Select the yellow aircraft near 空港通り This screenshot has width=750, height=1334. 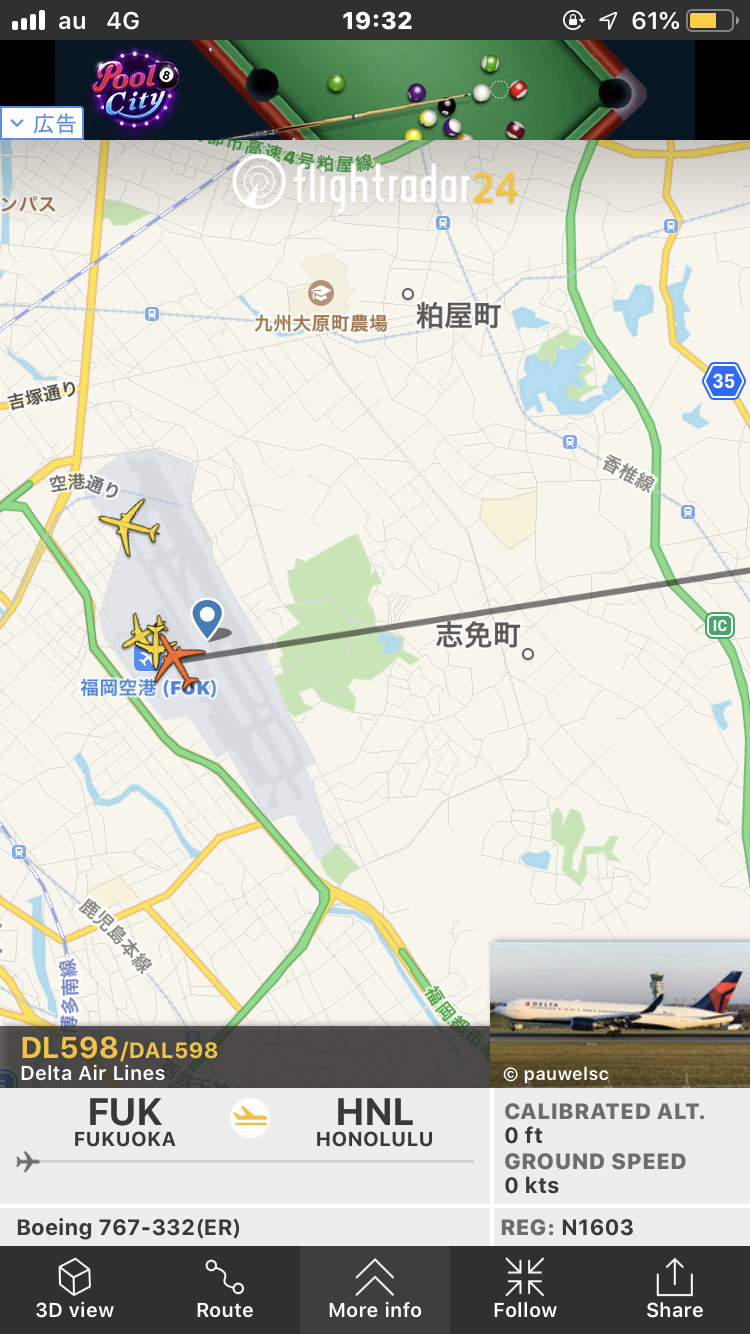coord(129,526)
